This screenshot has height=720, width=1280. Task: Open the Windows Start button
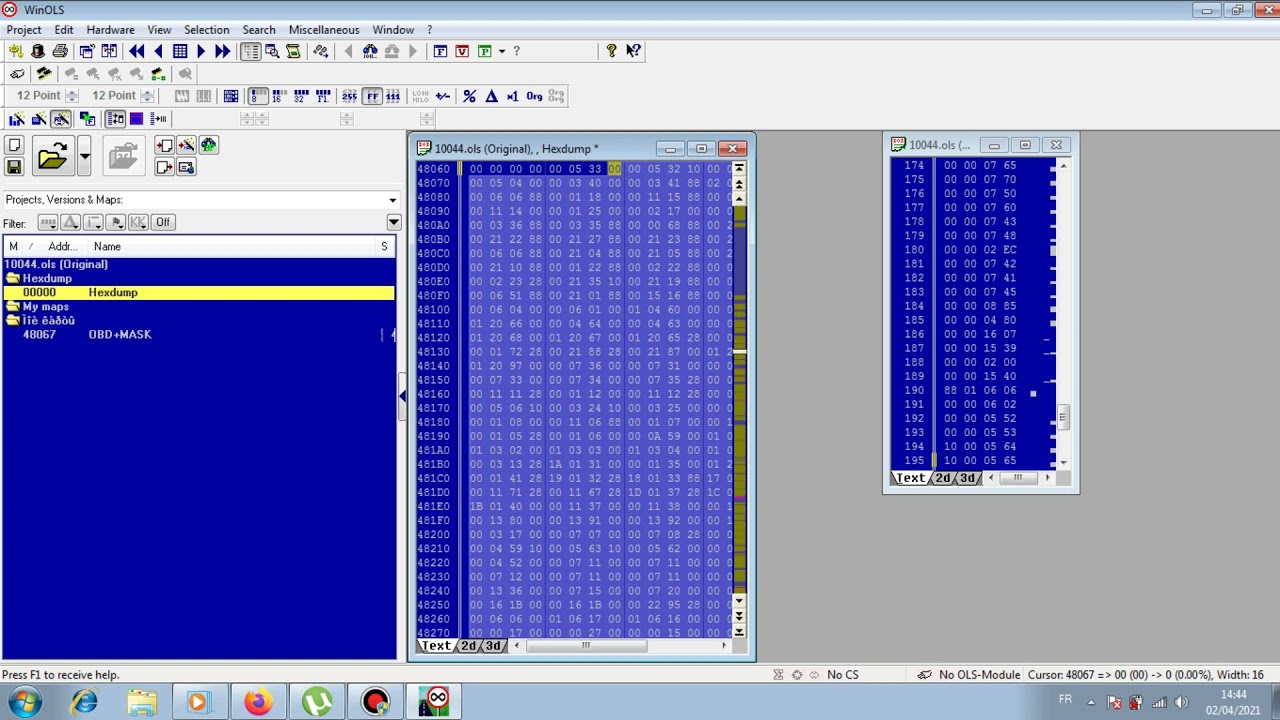tap(24, 702)
